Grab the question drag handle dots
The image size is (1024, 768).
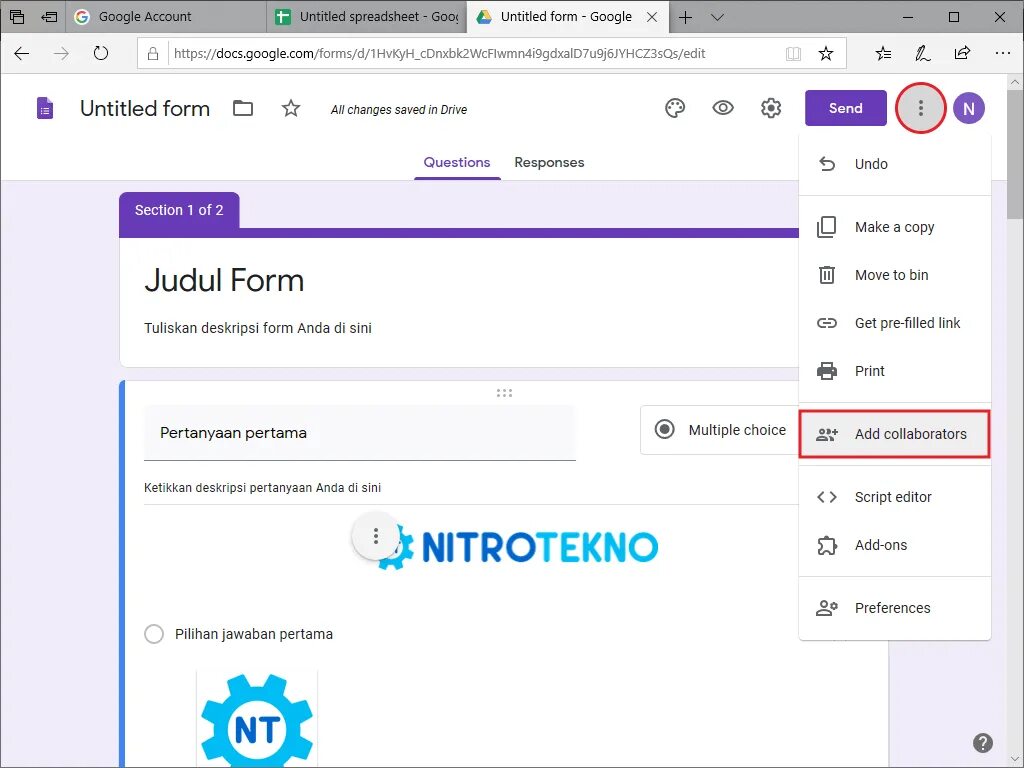pos(504,392)
